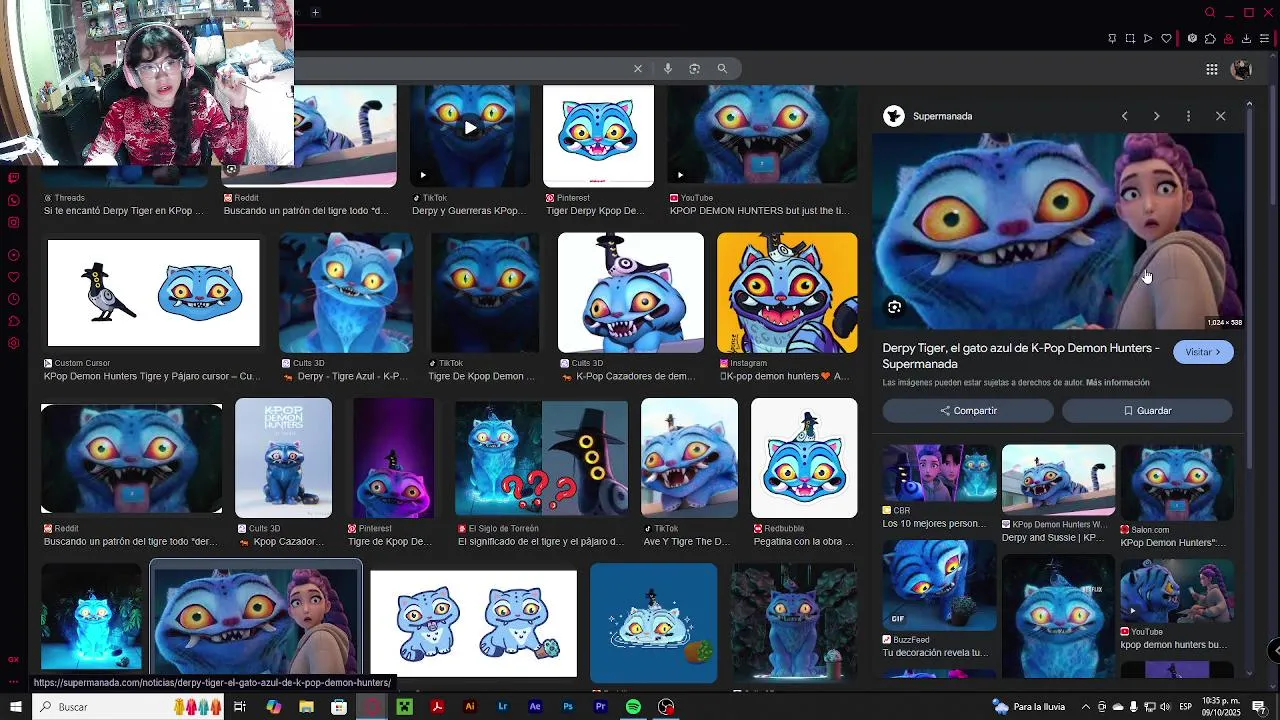Open the browser extensions puzzle icon
Image resolution: width=1280 pixels, height=720 pixels.
1210,39
